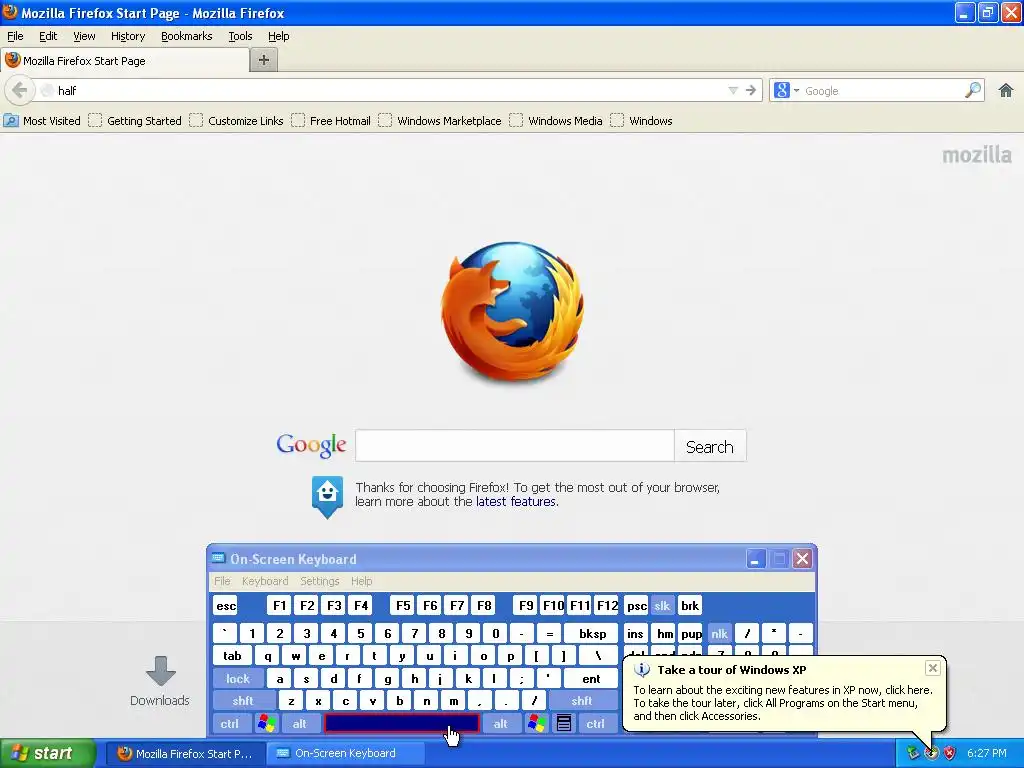This screenshot has width=1024, height=768.
Task: Click the F1 key on on-screen keyboard
Action: (279, 605)
